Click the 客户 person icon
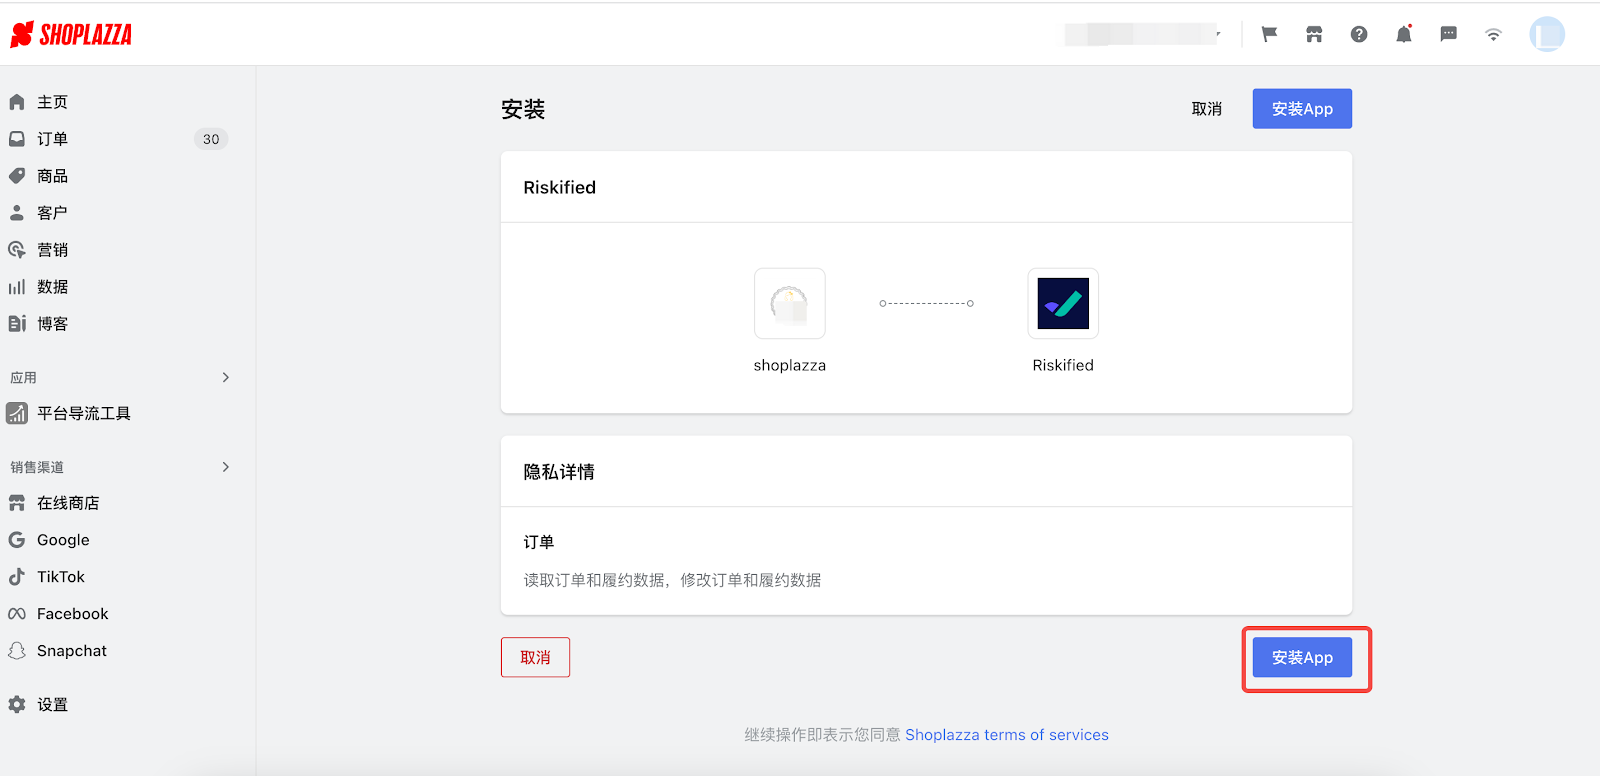 tap(17, 213)
